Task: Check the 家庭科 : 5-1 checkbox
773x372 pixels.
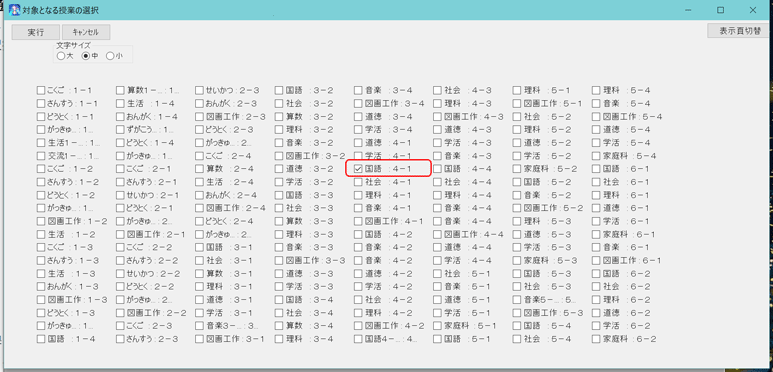Action: pos(437,326)
